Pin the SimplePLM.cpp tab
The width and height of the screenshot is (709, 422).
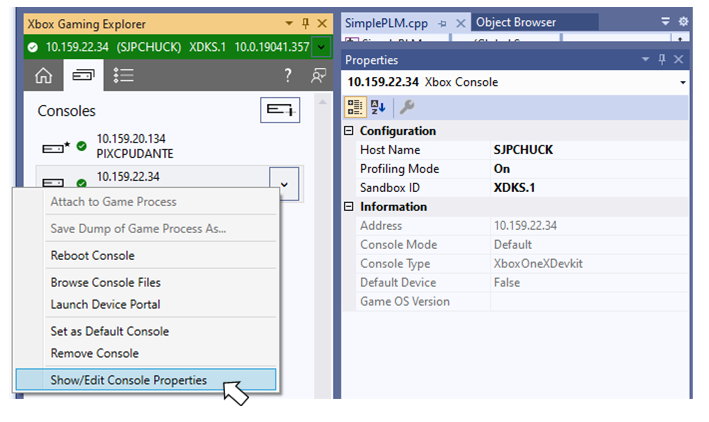click(x=442, y=24)
